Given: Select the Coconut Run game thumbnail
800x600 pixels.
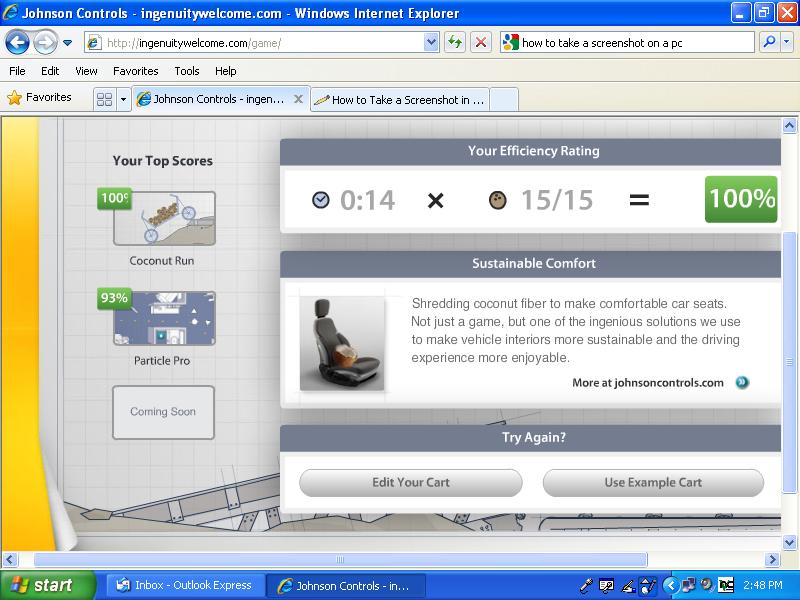Looking at the screenshot, I should point(164,218).
